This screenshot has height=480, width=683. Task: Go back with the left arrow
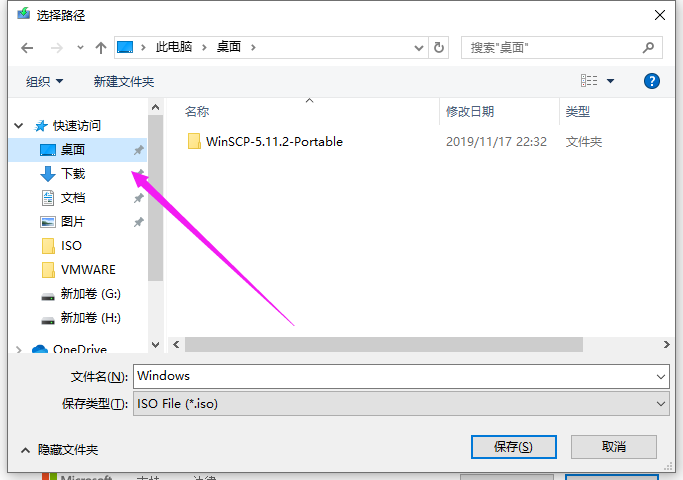coord(27,47)
